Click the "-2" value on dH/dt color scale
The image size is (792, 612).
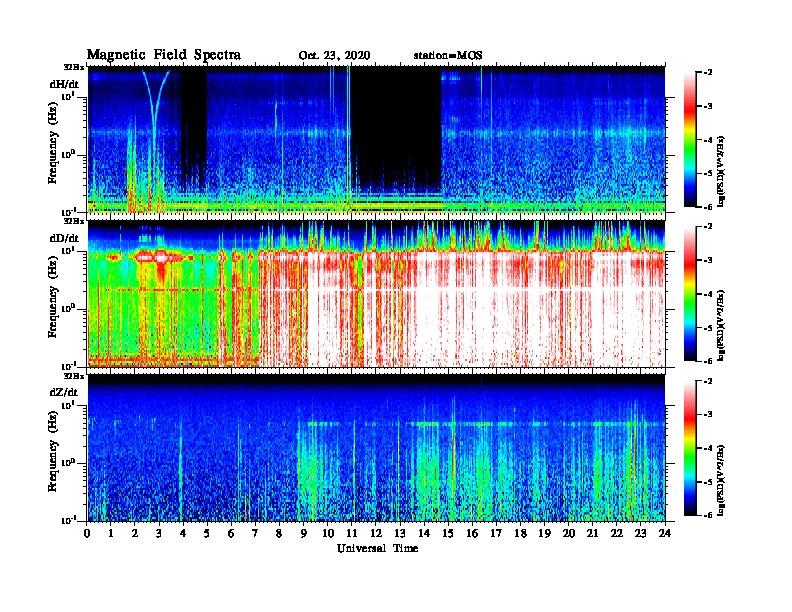tap(709, 73)
